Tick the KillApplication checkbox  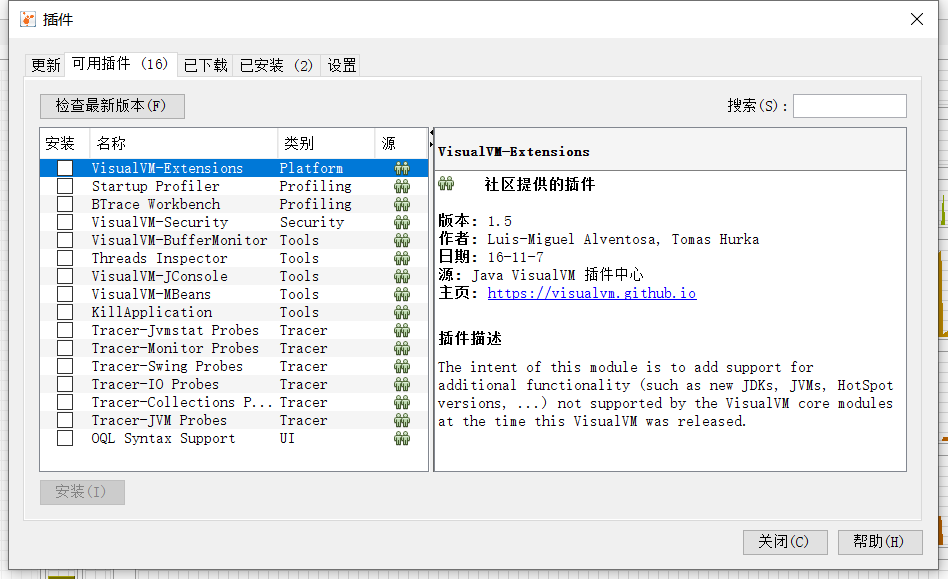(x=65, y=312)
